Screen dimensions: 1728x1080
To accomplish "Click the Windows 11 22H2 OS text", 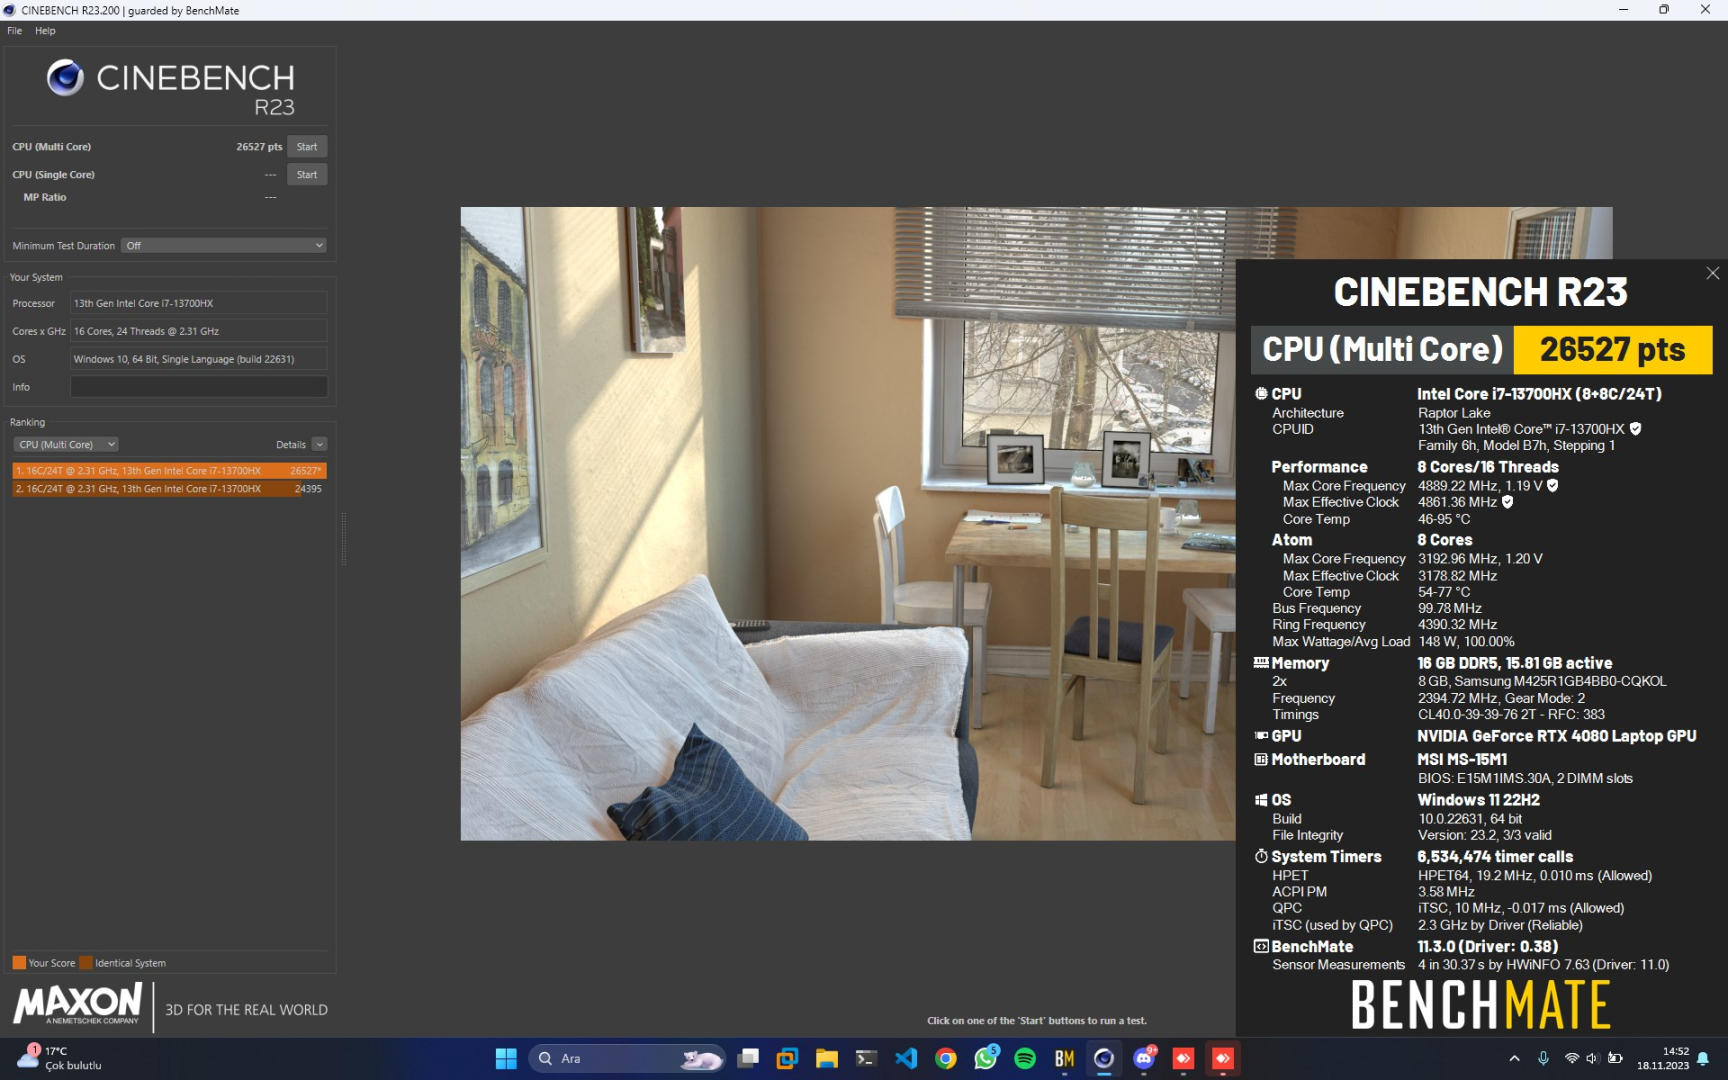I will [1478, 800].
